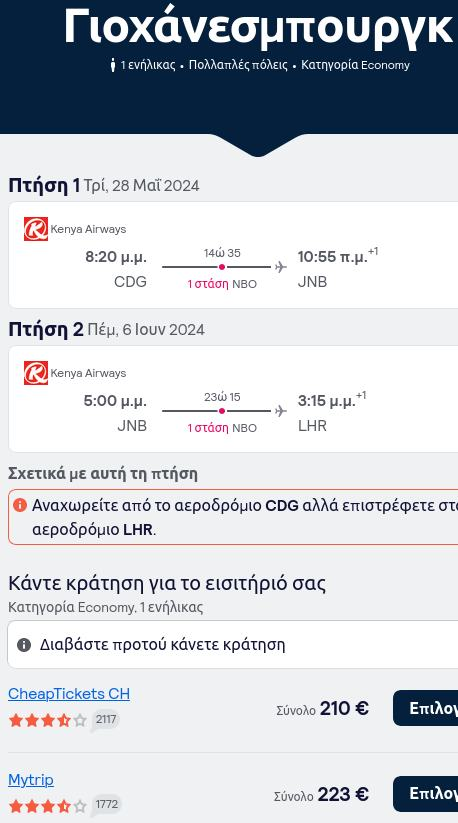Click the CheapTickets CH star rating

coord(48,720)
